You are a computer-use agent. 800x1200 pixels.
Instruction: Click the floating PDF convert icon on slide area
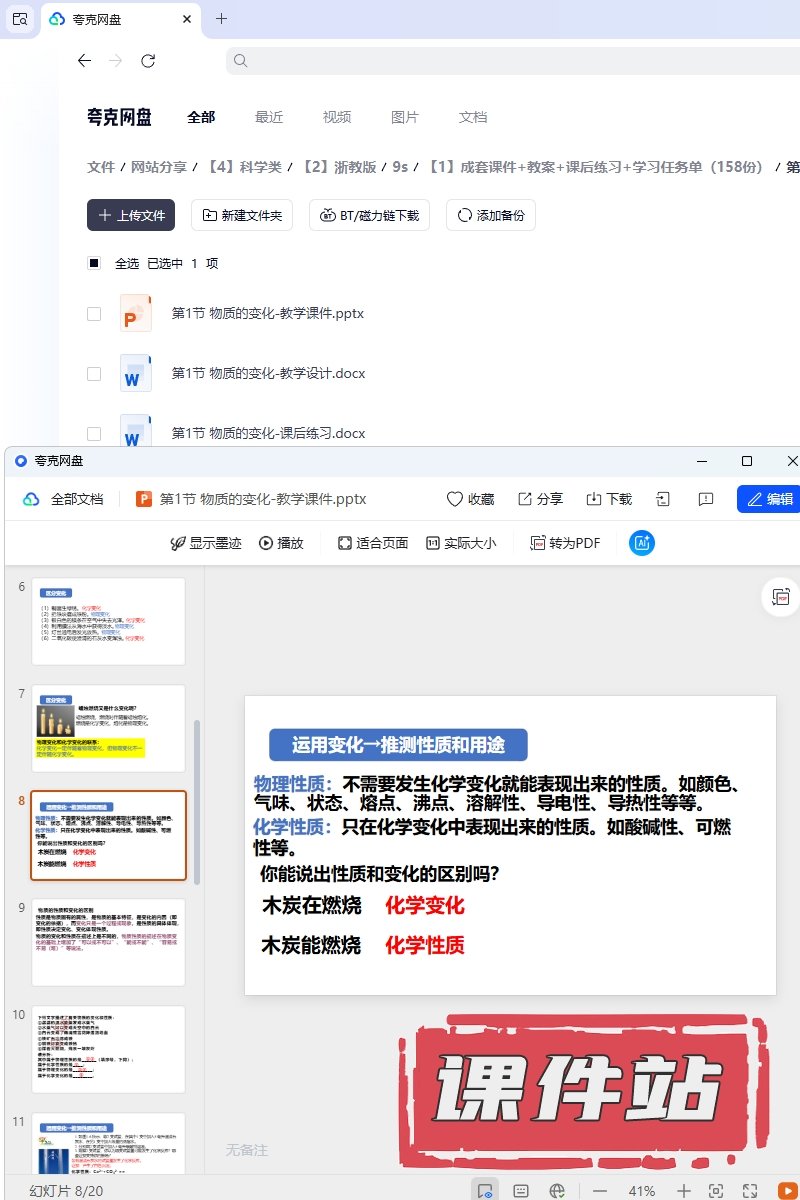click(780, 597)
